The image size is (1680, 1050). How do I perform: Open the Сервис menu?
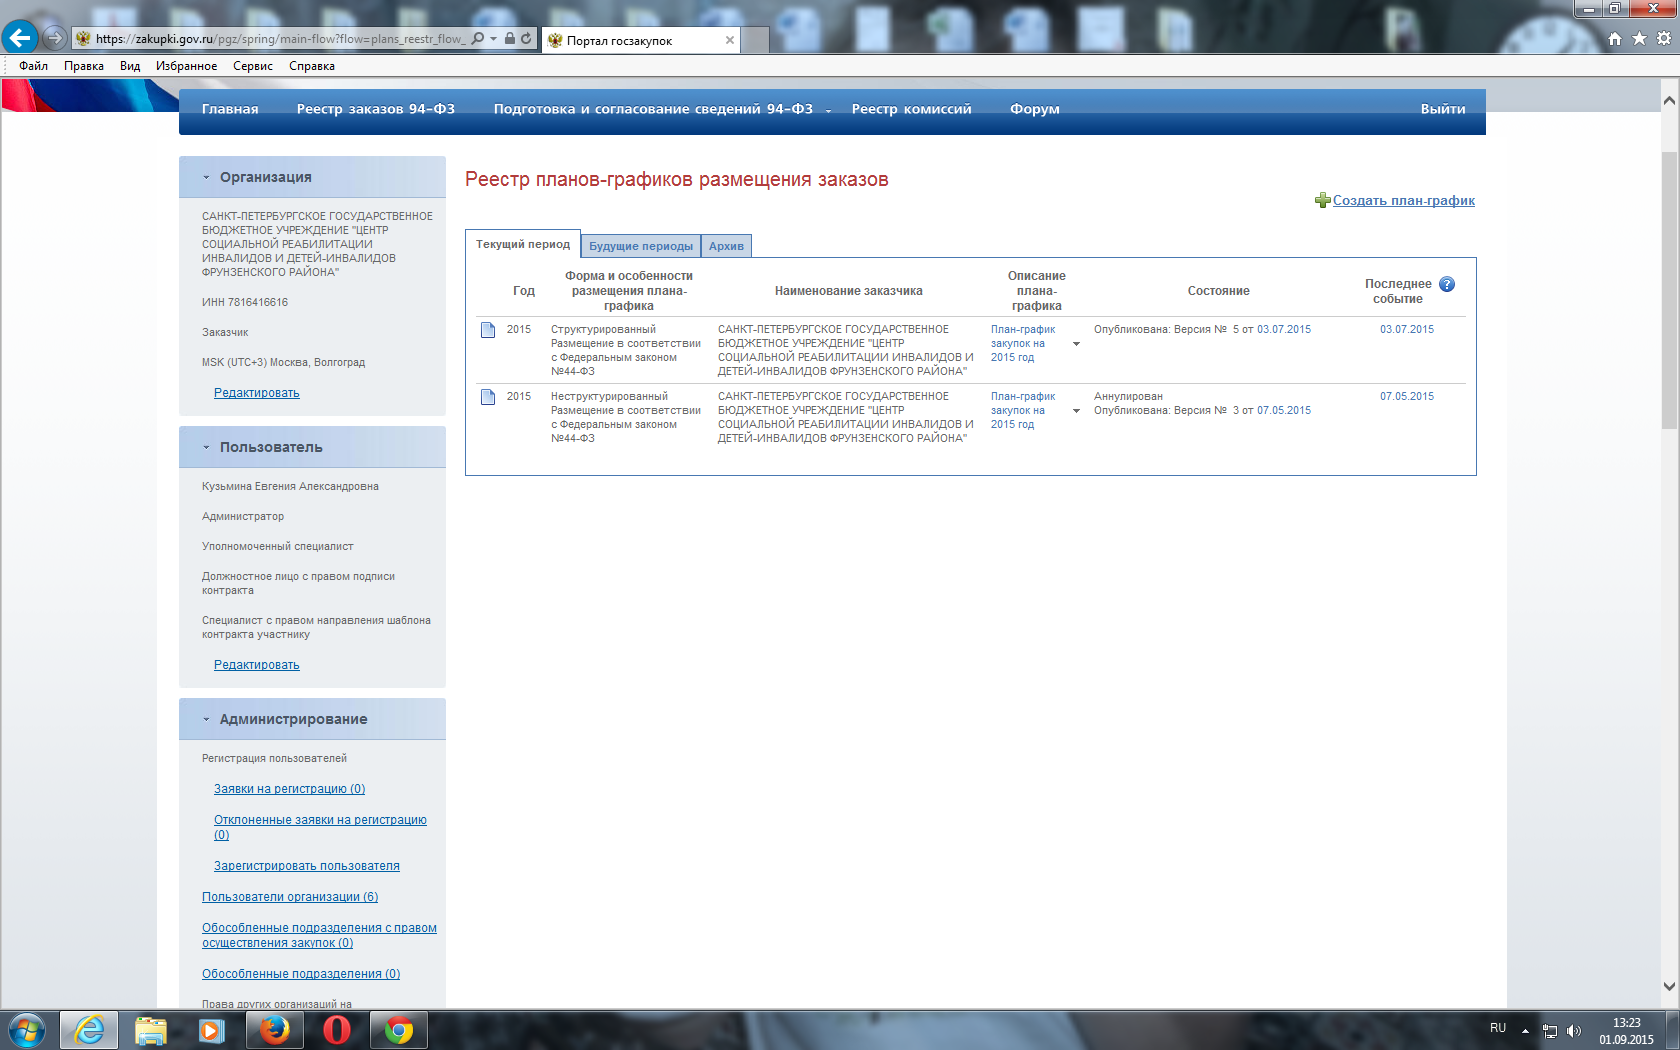point(253,66)
